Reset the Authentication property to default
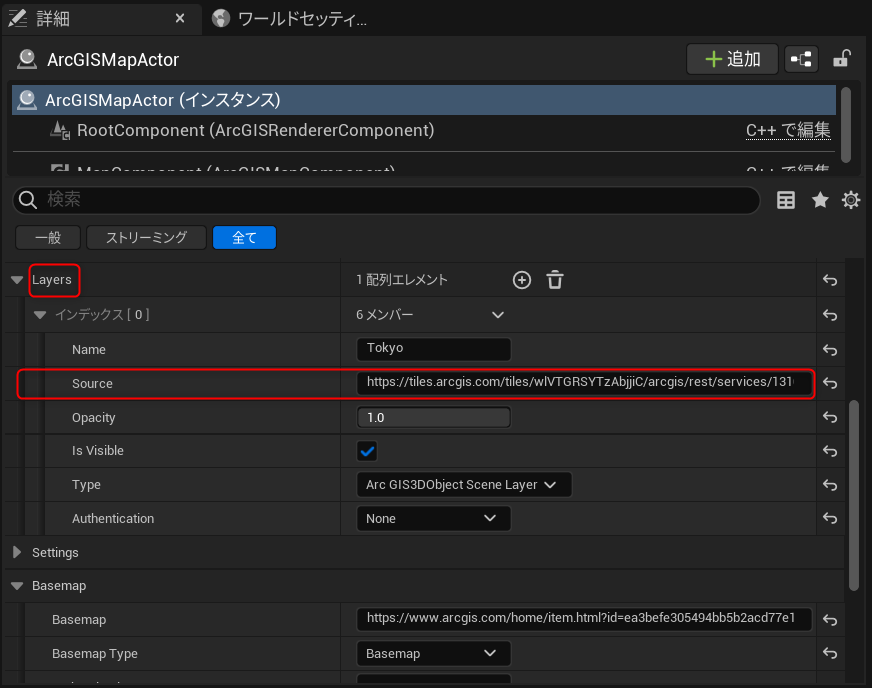Viewport: 872px width, 688px height. pyautogui.click(x=830, y=518)
